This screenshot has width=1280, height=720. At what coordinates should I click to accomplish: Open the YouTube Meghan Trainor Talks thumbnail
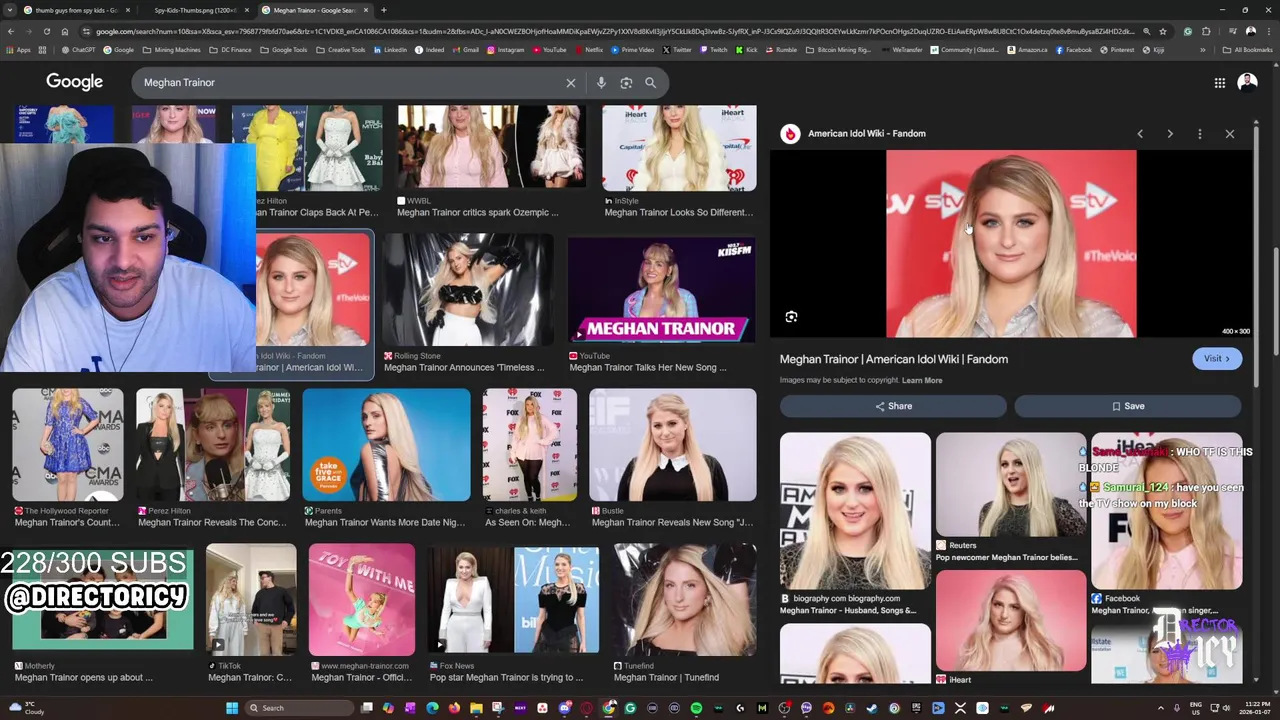tap(662, 290)
